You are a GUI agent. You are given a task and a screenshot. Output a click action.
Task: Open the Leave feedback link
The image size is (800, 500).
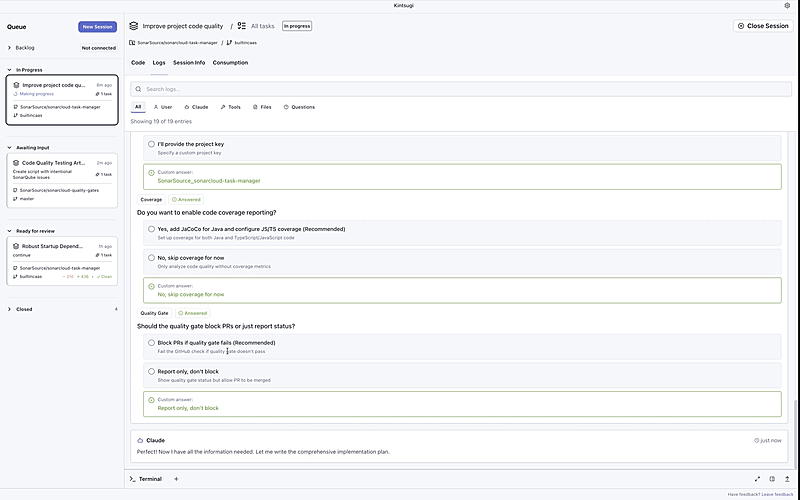pyautogui.click(x=777, y=494)
